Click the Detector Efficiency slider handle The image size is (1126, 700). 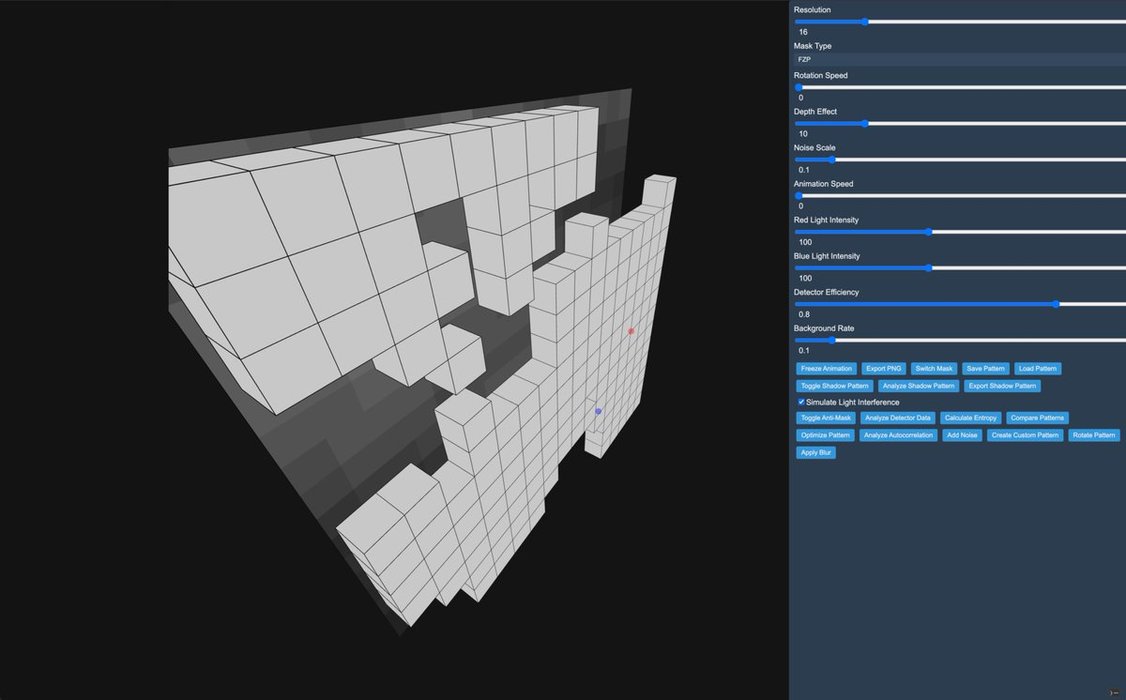pos(1056,304)
